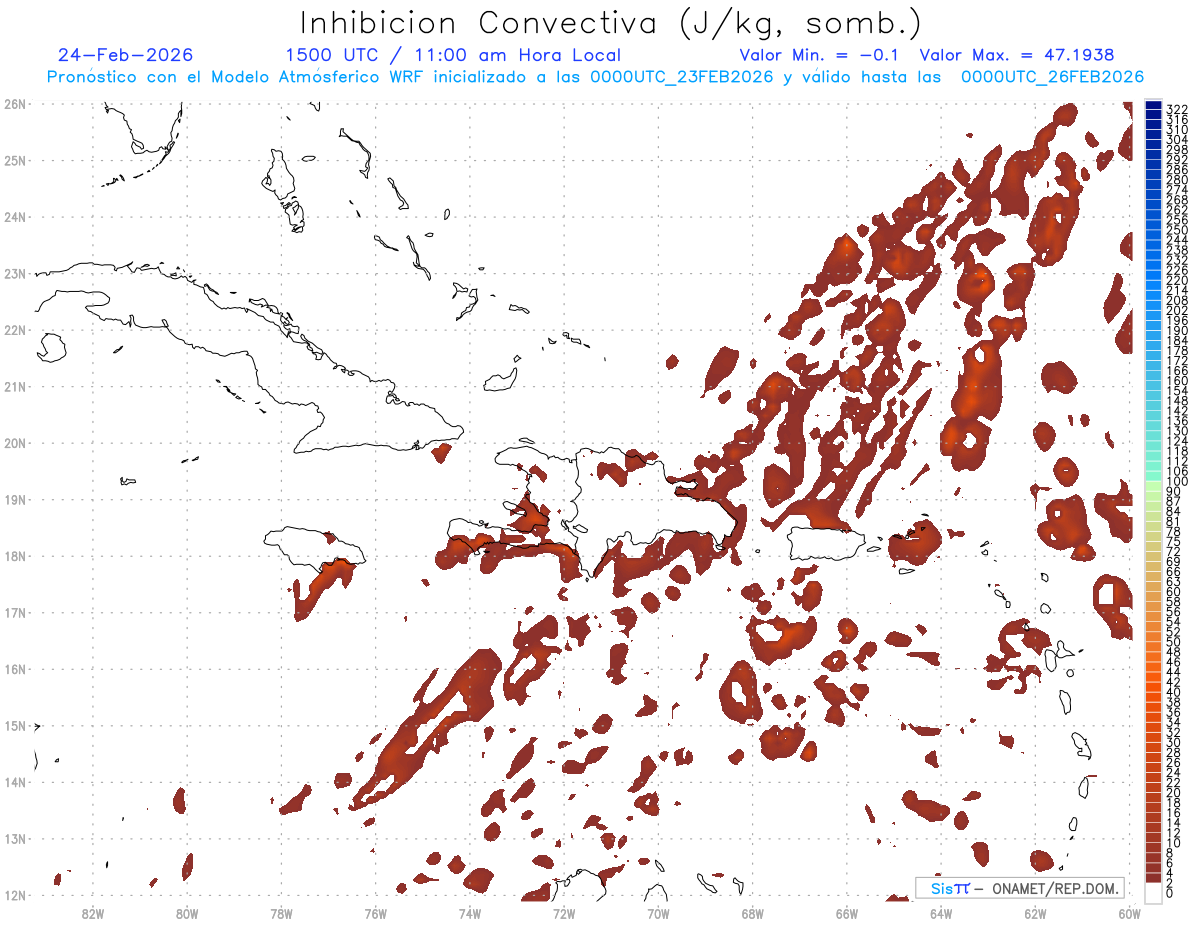
Task: Click the title "Inhibicion Convectiva (J/kg, somb.)"
Action: 611,24
